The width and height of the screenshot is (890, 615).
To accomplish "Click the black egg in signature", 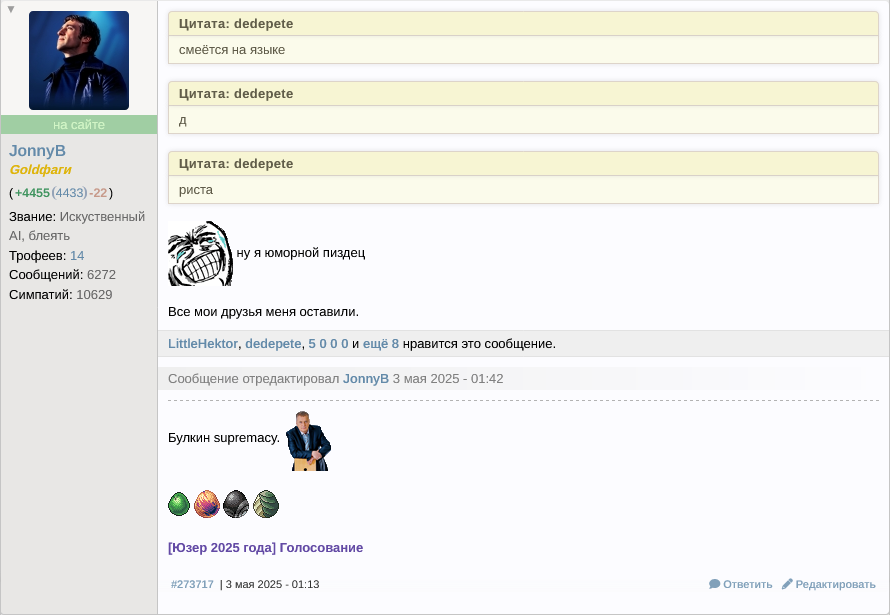I will [x=236, y=504].
